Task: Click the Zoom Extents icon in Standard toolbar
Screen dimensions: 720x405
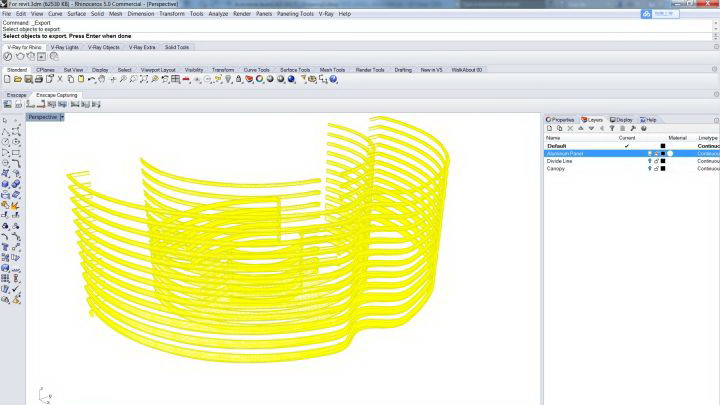Action: coord(145,79)
